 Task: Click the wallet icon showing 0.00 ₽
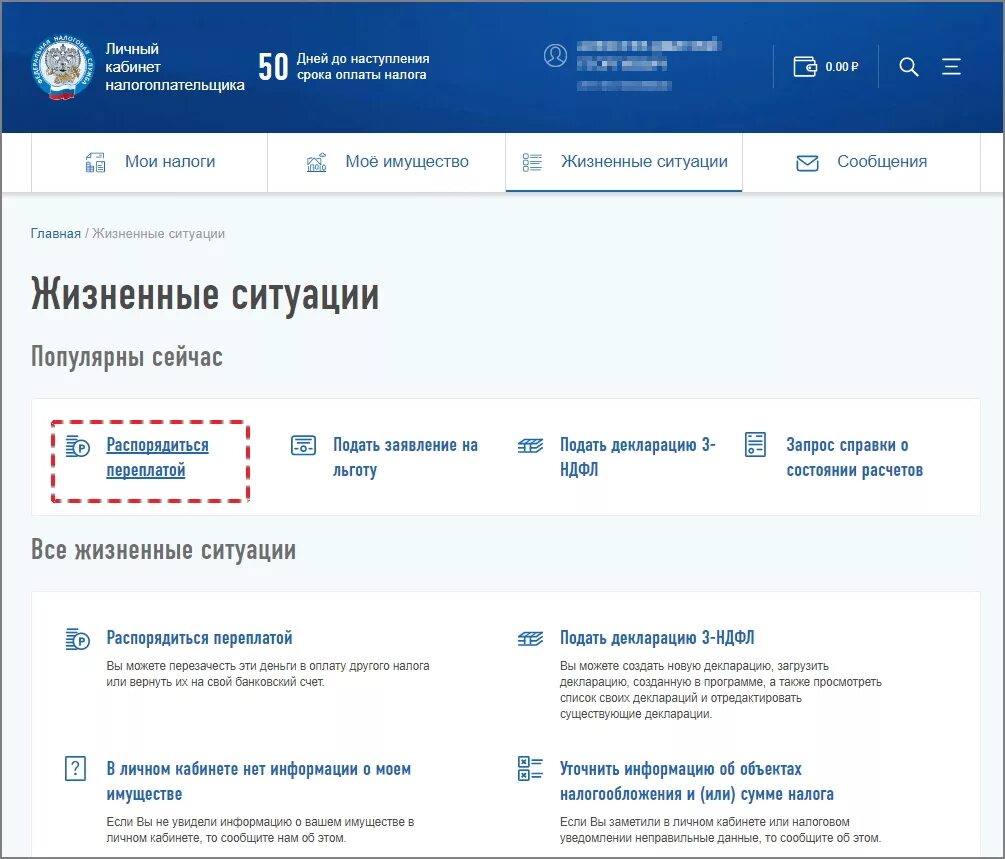coord(806,66)
